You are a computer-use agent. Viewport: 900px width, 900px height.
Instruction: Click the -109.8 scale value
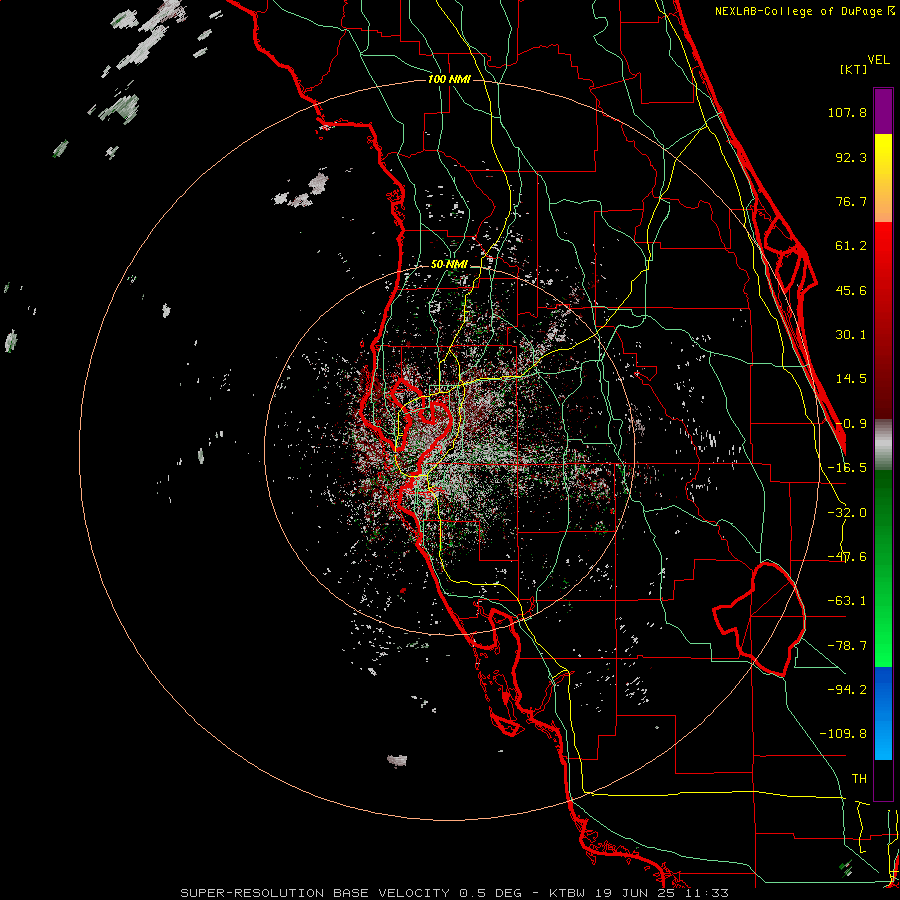843,734
